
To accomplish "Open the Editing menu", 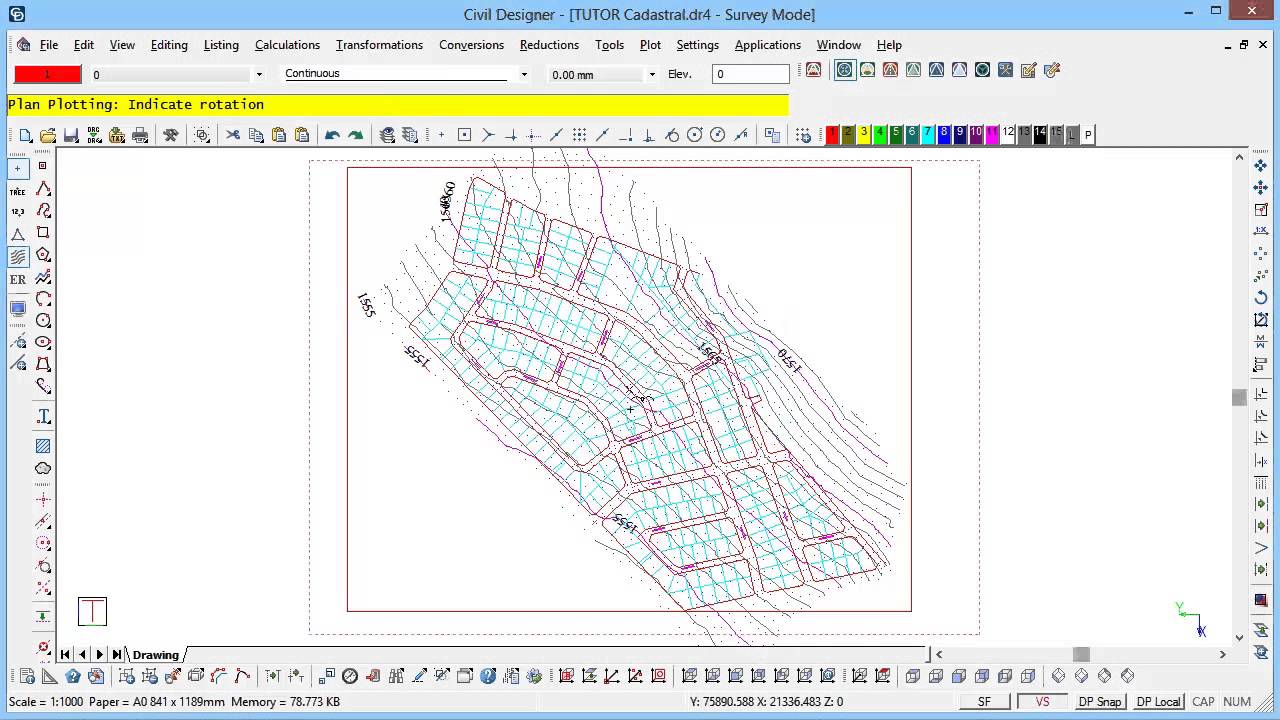I will (169, 45).
